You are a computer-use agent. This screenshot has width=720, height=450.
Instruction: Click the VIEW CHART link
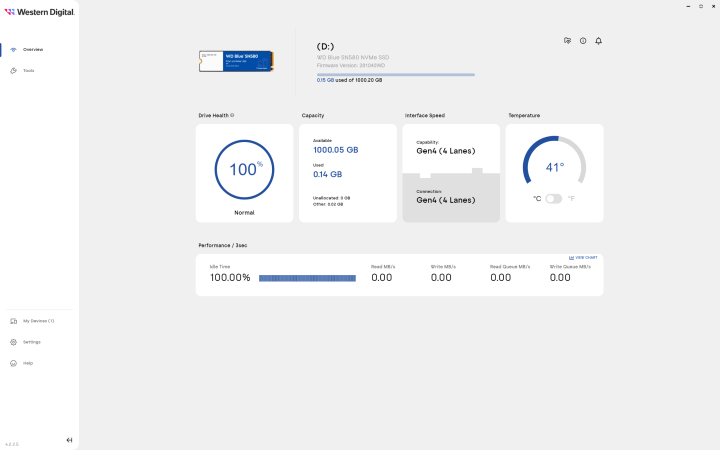583,257
